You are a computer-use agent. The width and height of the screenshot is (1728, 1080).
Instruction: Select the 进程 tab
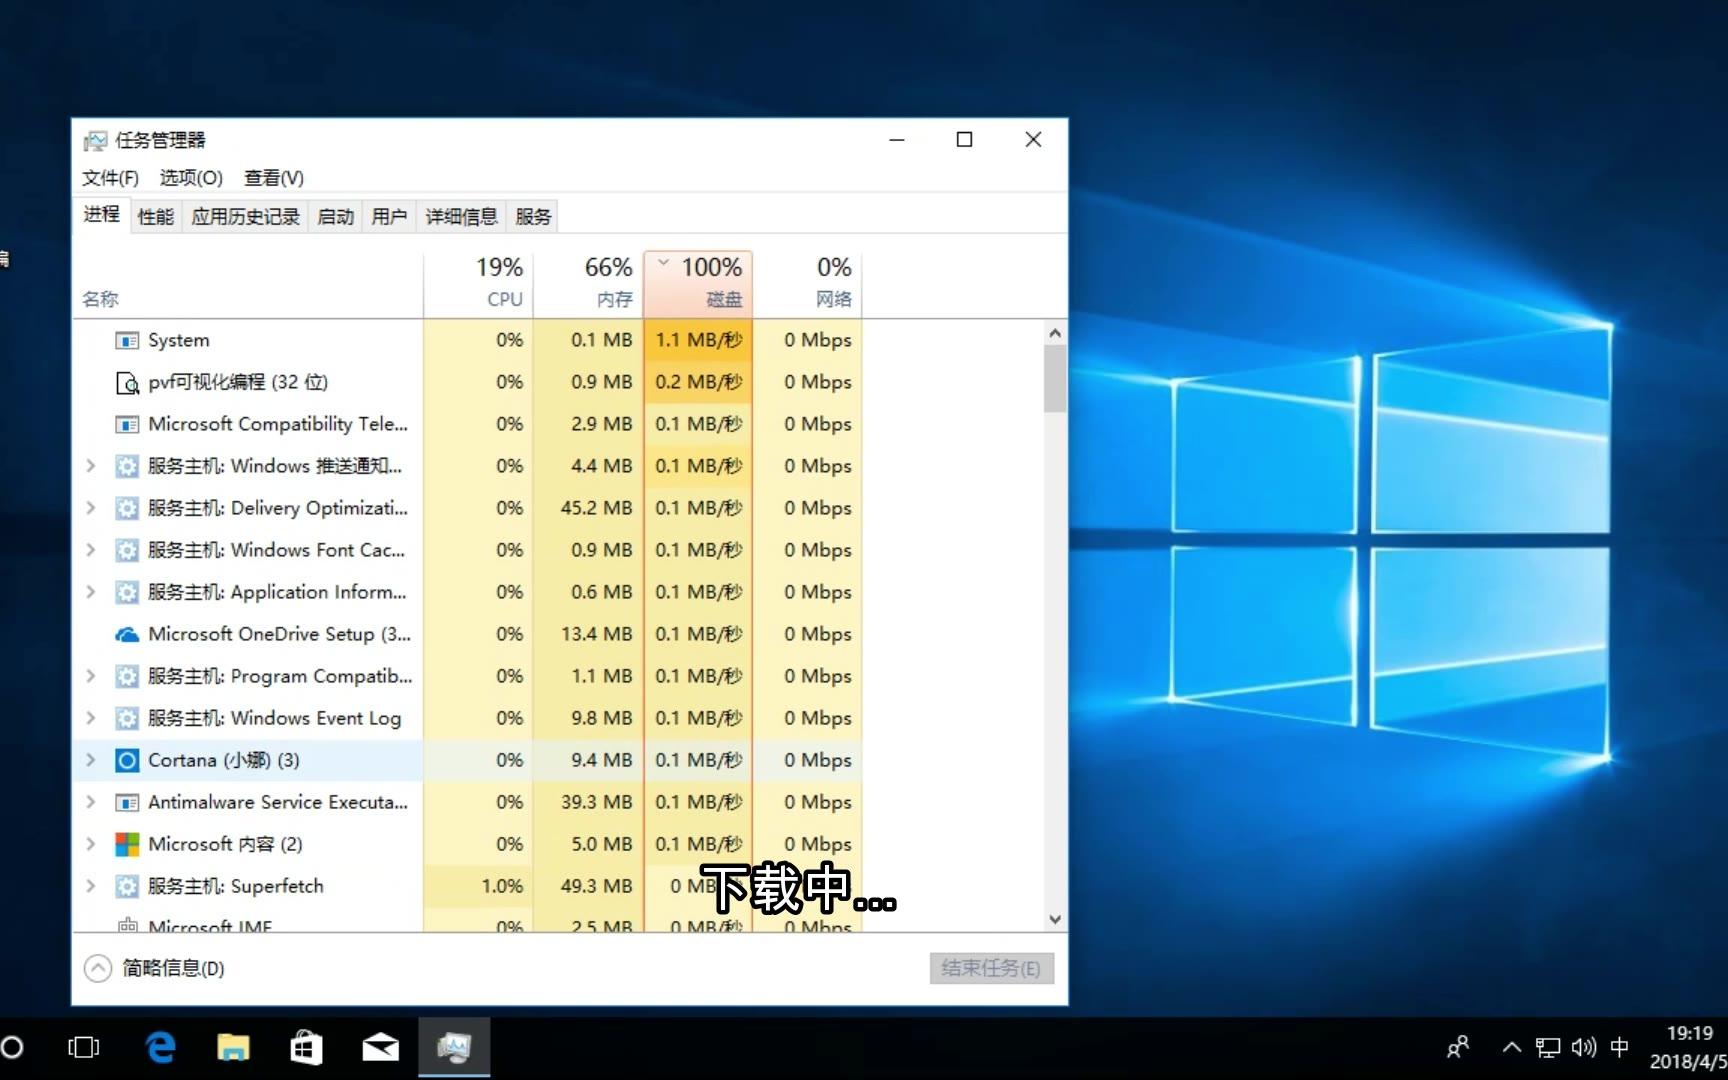point(101,215)
